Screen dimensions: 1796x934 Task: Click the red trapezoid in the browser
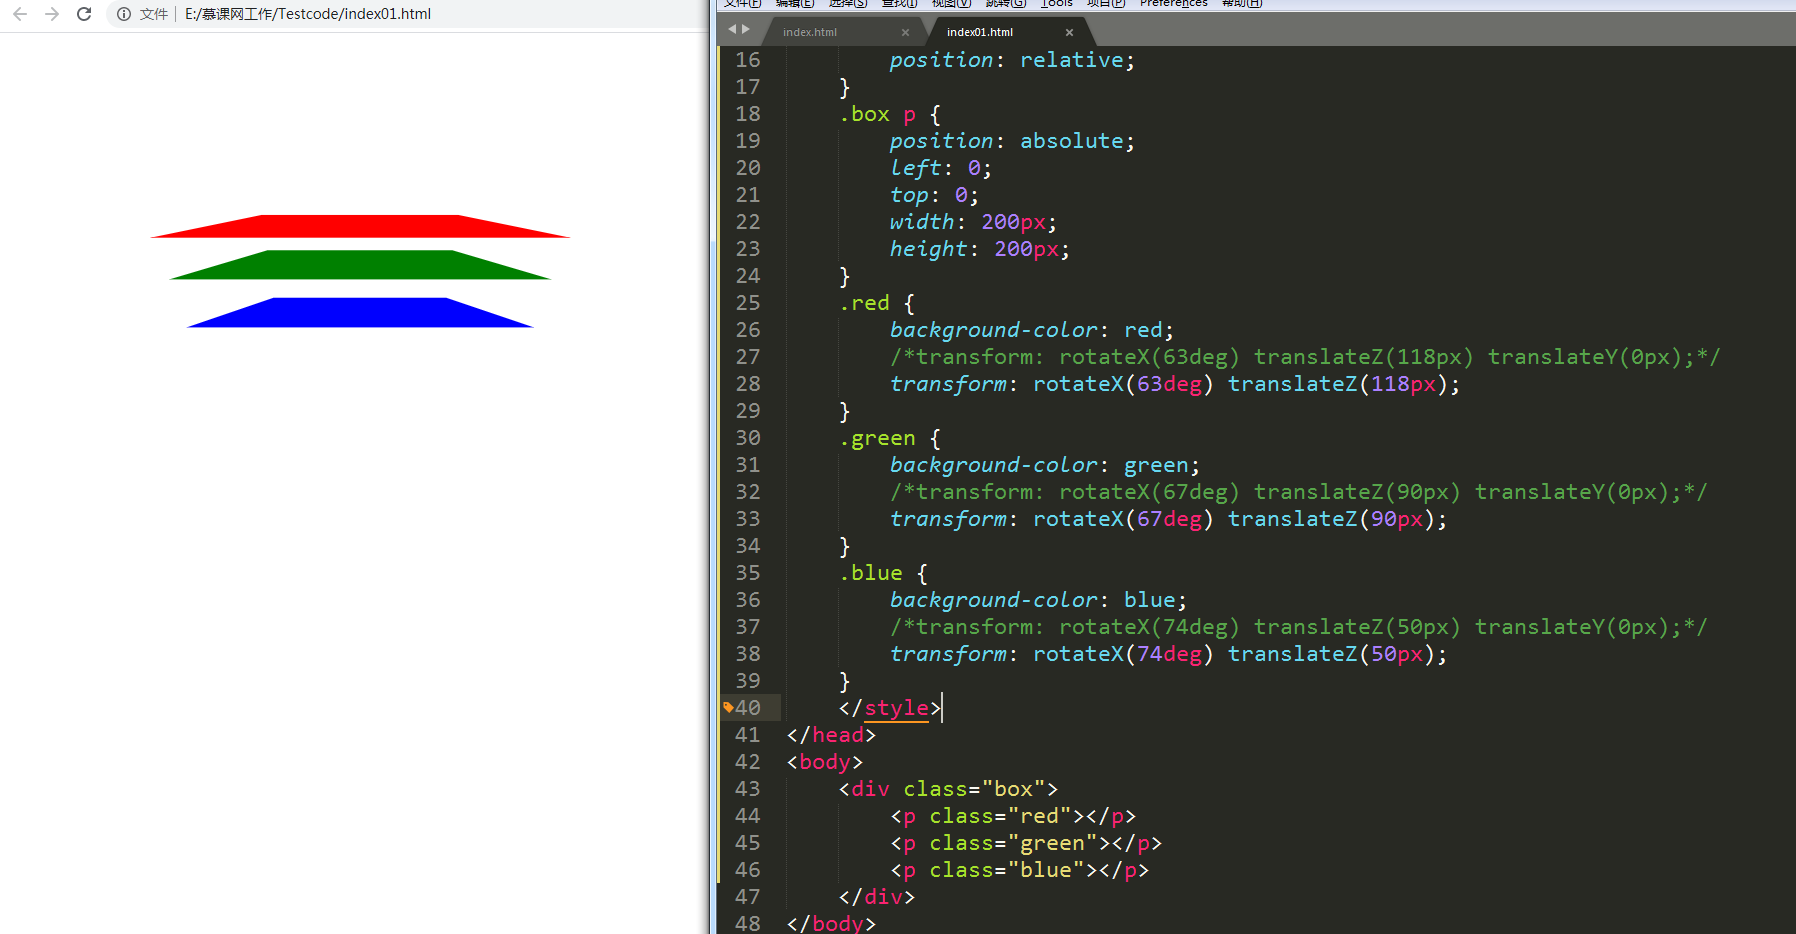click(360, 226)
